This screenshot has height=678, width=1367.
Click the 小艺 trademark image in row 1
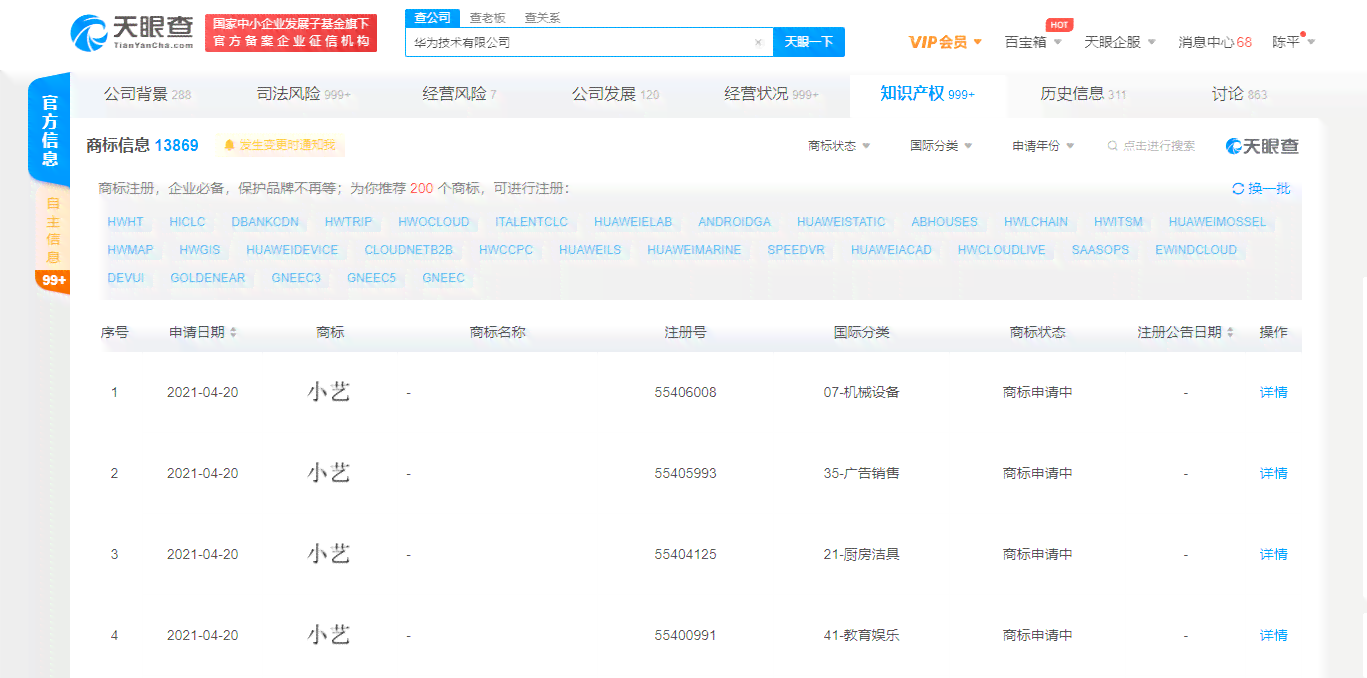329,392
